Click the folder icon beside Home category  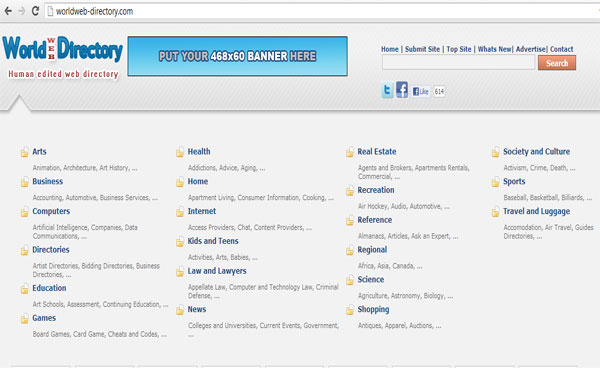tap(180, 182)
